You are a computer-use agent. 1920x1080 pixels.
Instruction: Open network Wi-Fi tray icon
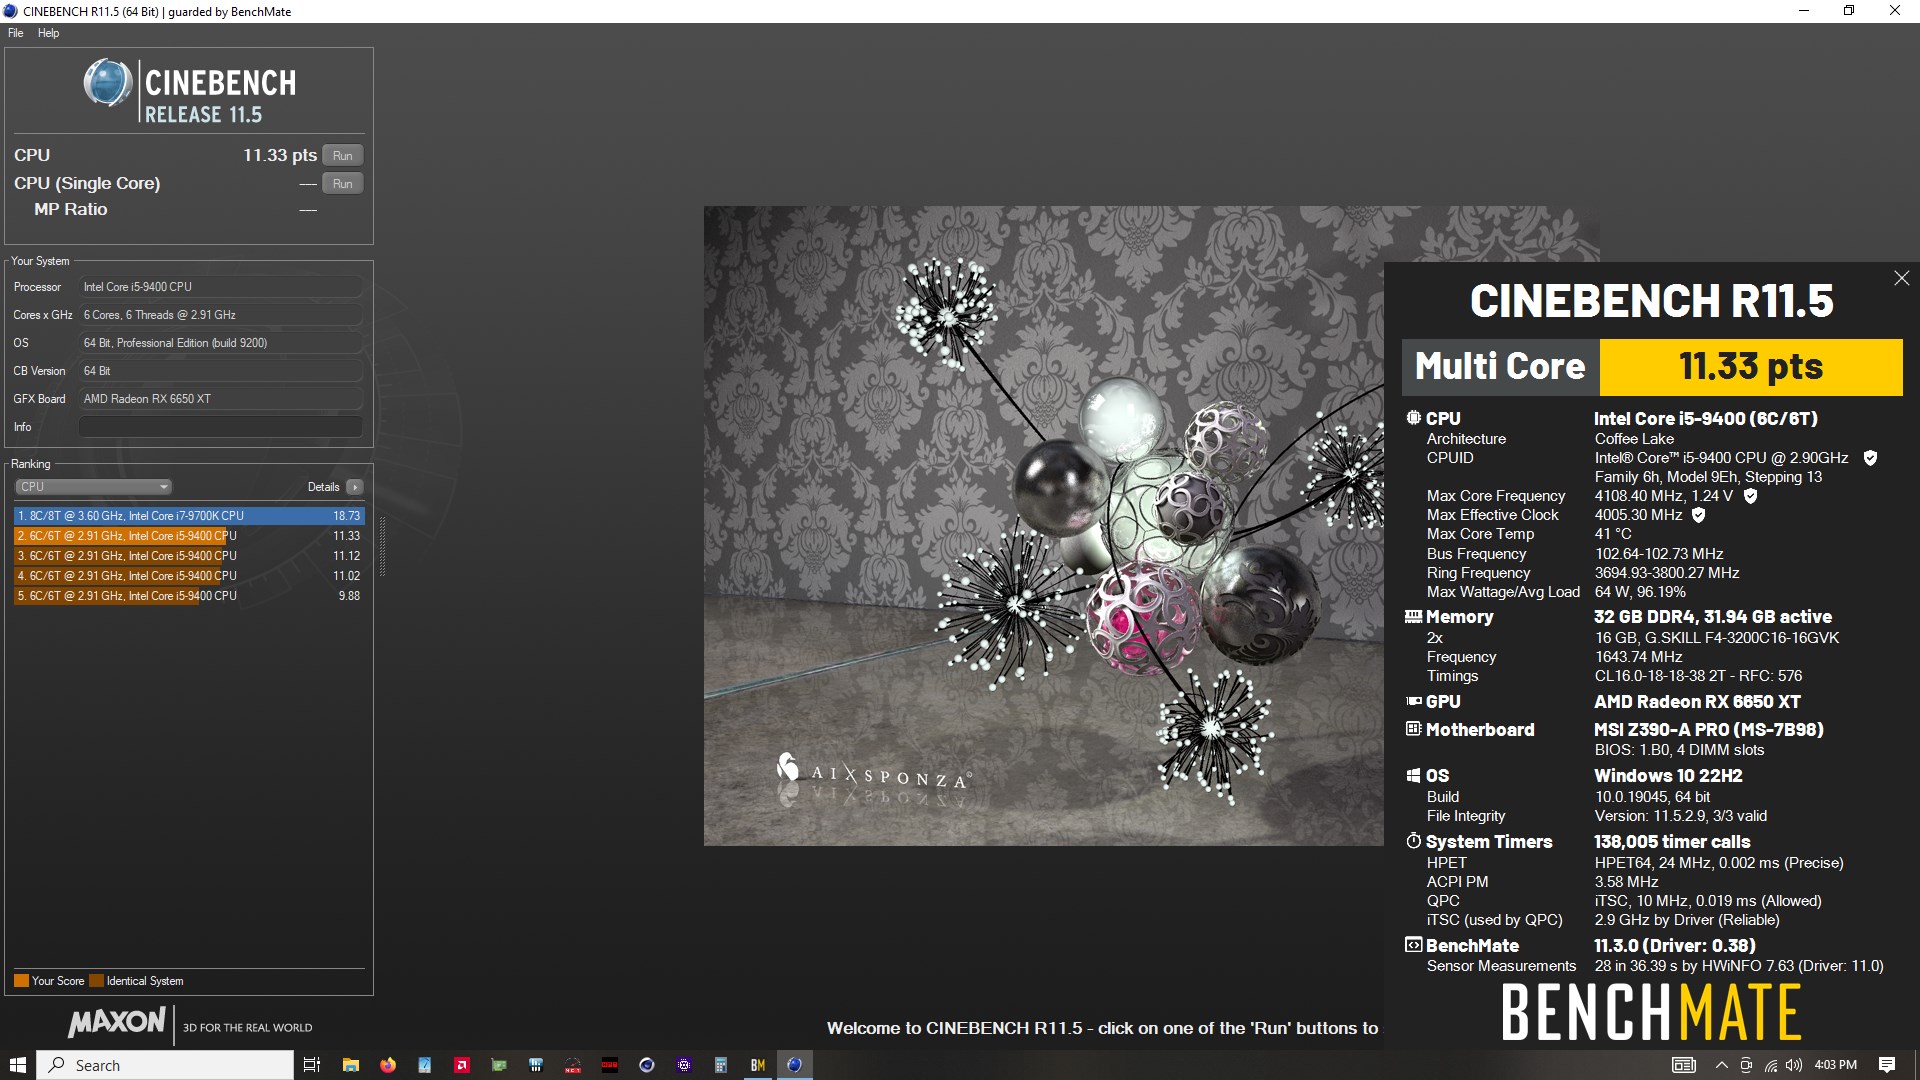[1771, 1066]
